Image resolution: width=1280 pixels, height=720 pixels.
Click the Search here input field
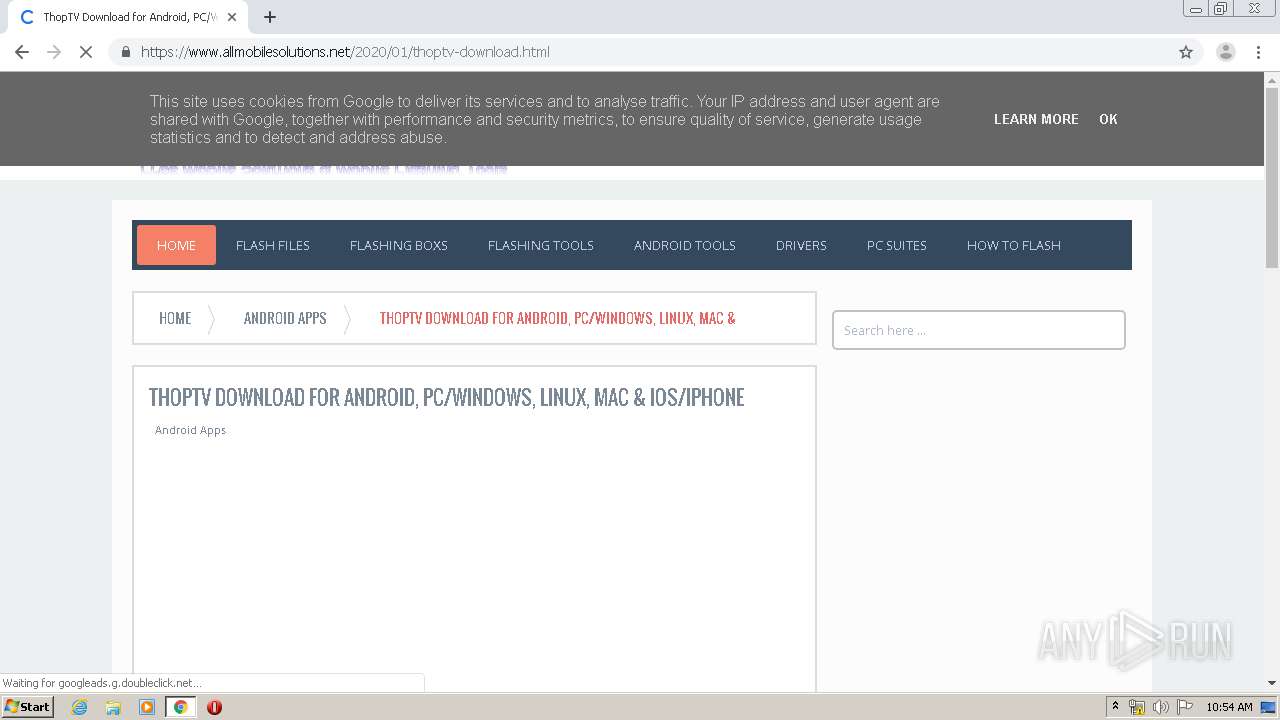pos(979,330)
